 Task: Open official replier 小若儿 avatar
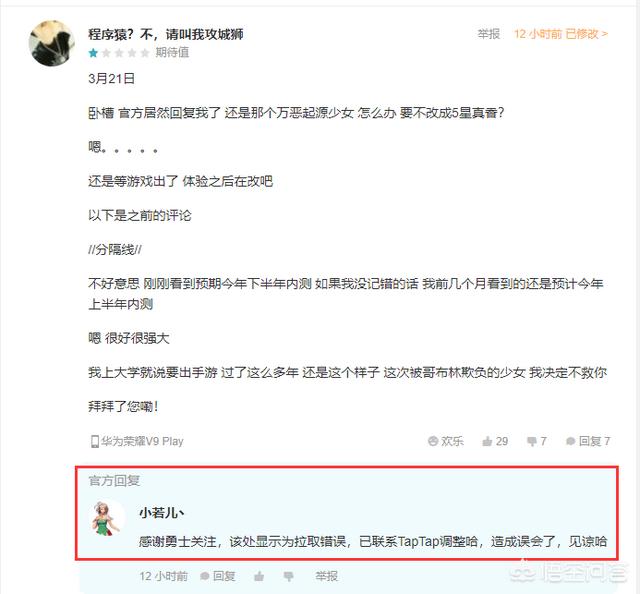tap(107, 518)
